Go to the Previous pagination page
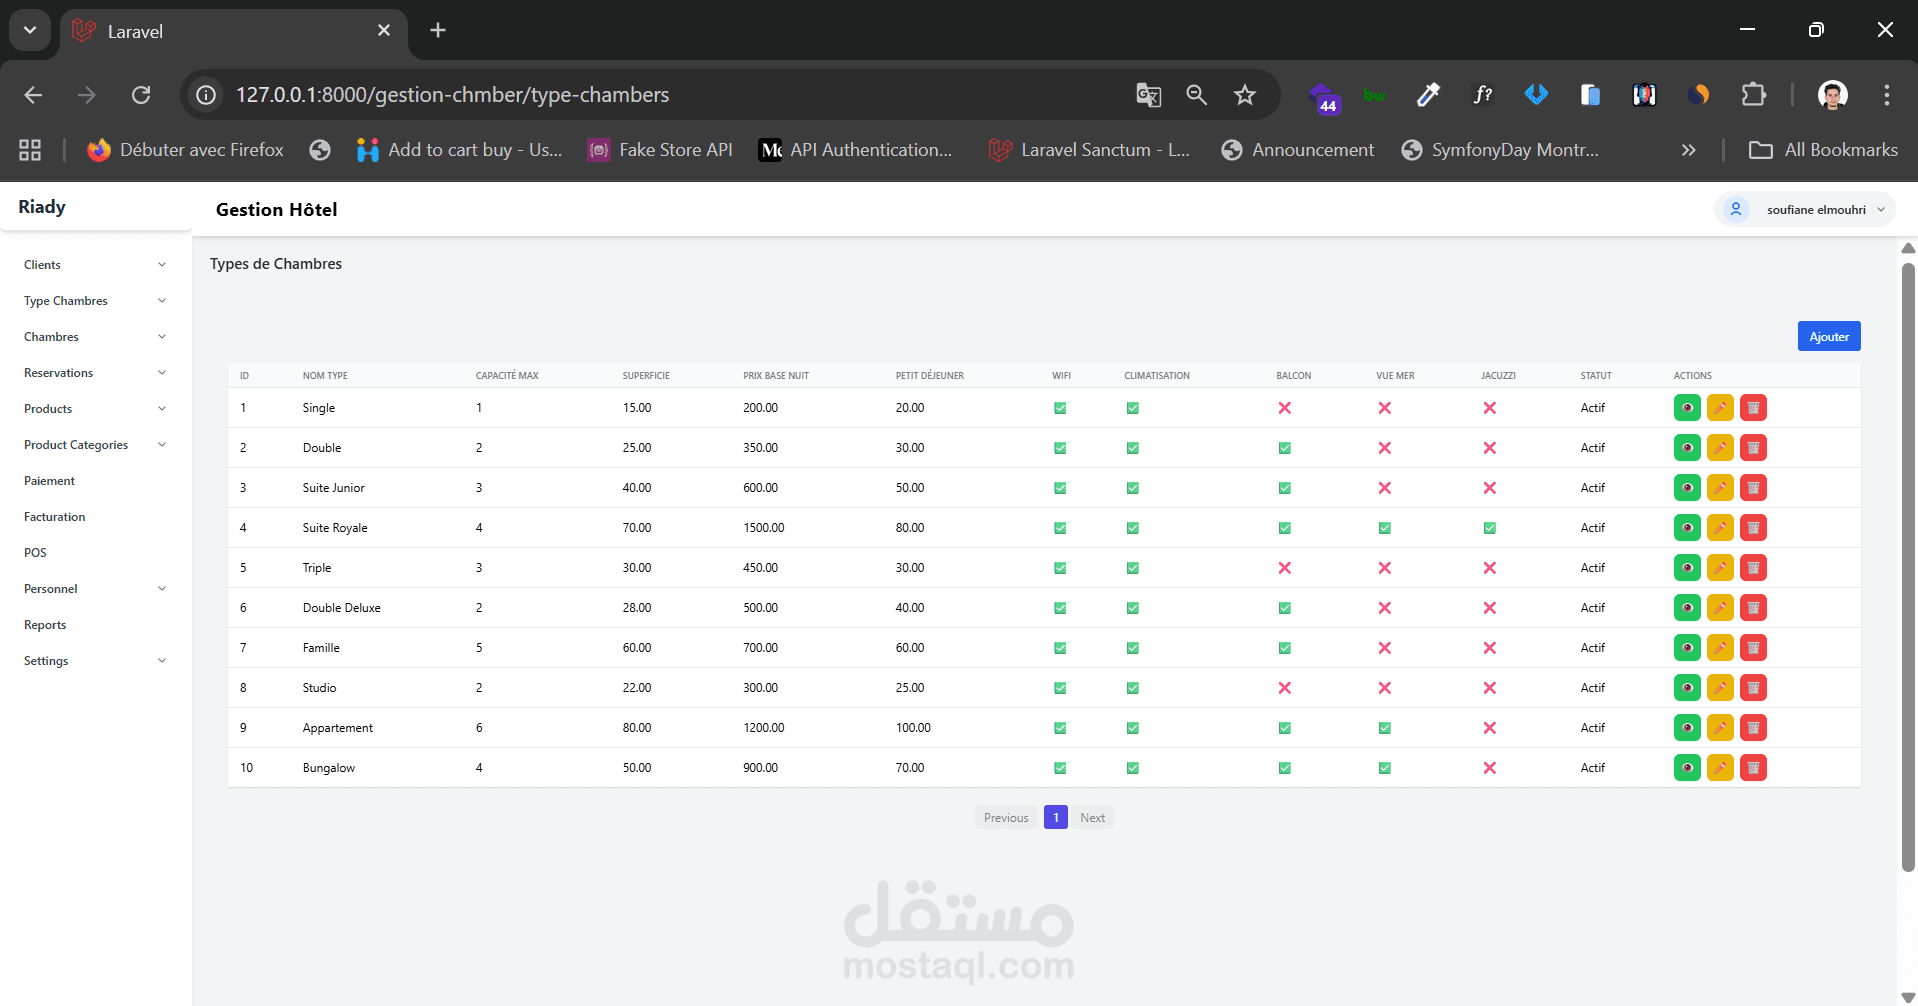The width and height of the screenshot is (1918, 1006). [1006, 817]
